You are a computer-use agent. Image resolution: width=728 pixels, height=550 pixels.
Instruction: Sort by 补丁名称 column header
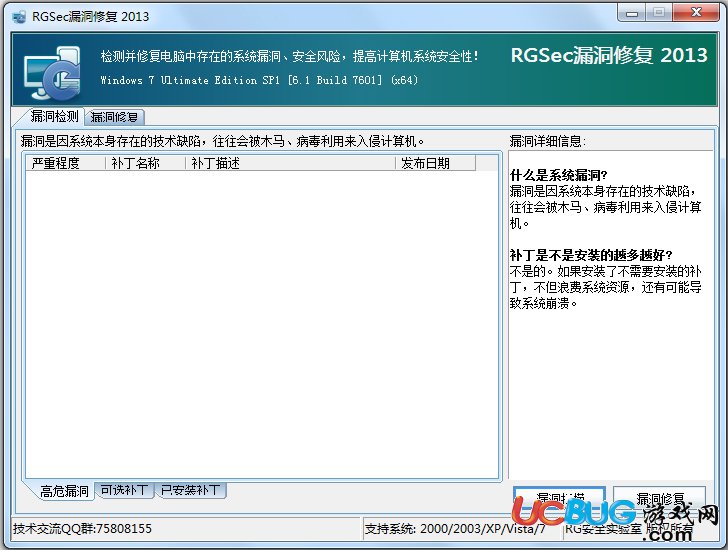[x=145, y=163]
